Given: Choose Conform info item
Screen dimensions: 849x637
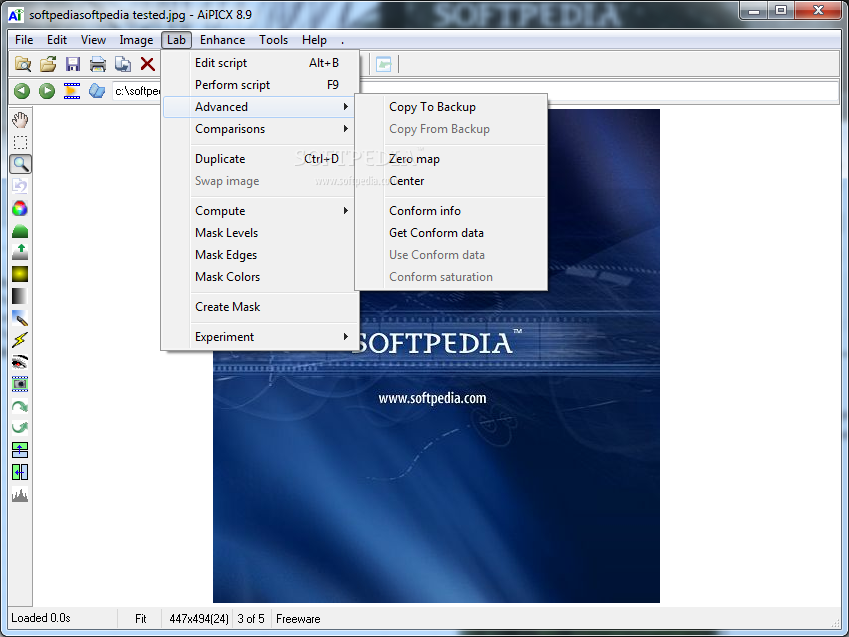Looking at the screenshot, I should click(x=450, y=211).
